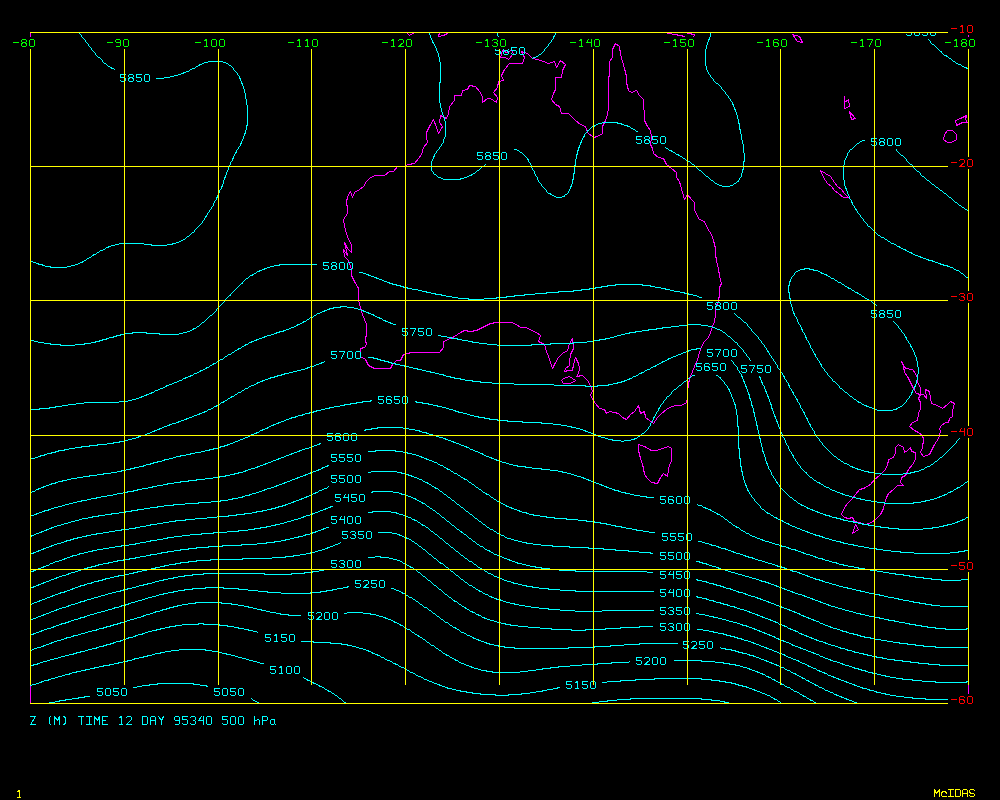Click the red -50 latitude label
This screenshot has height=800, width=1000.
tap(960, 566)
